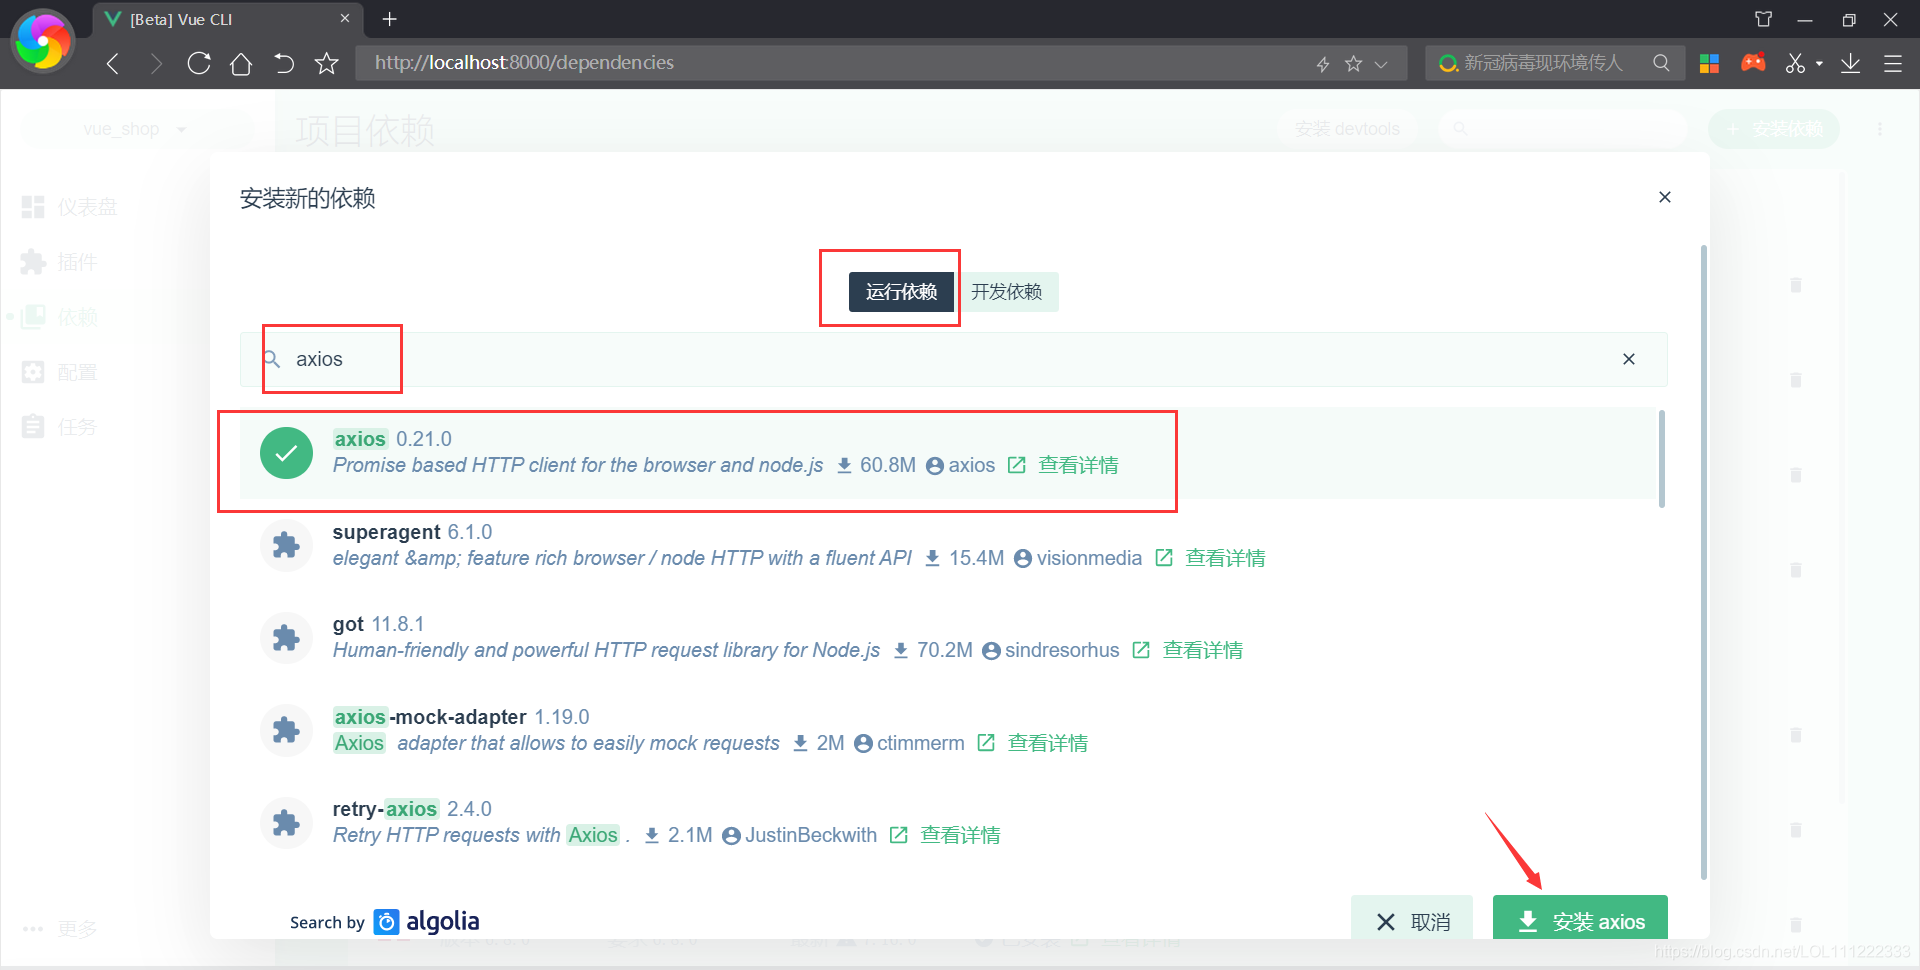Click the browser back arrow

113,64
